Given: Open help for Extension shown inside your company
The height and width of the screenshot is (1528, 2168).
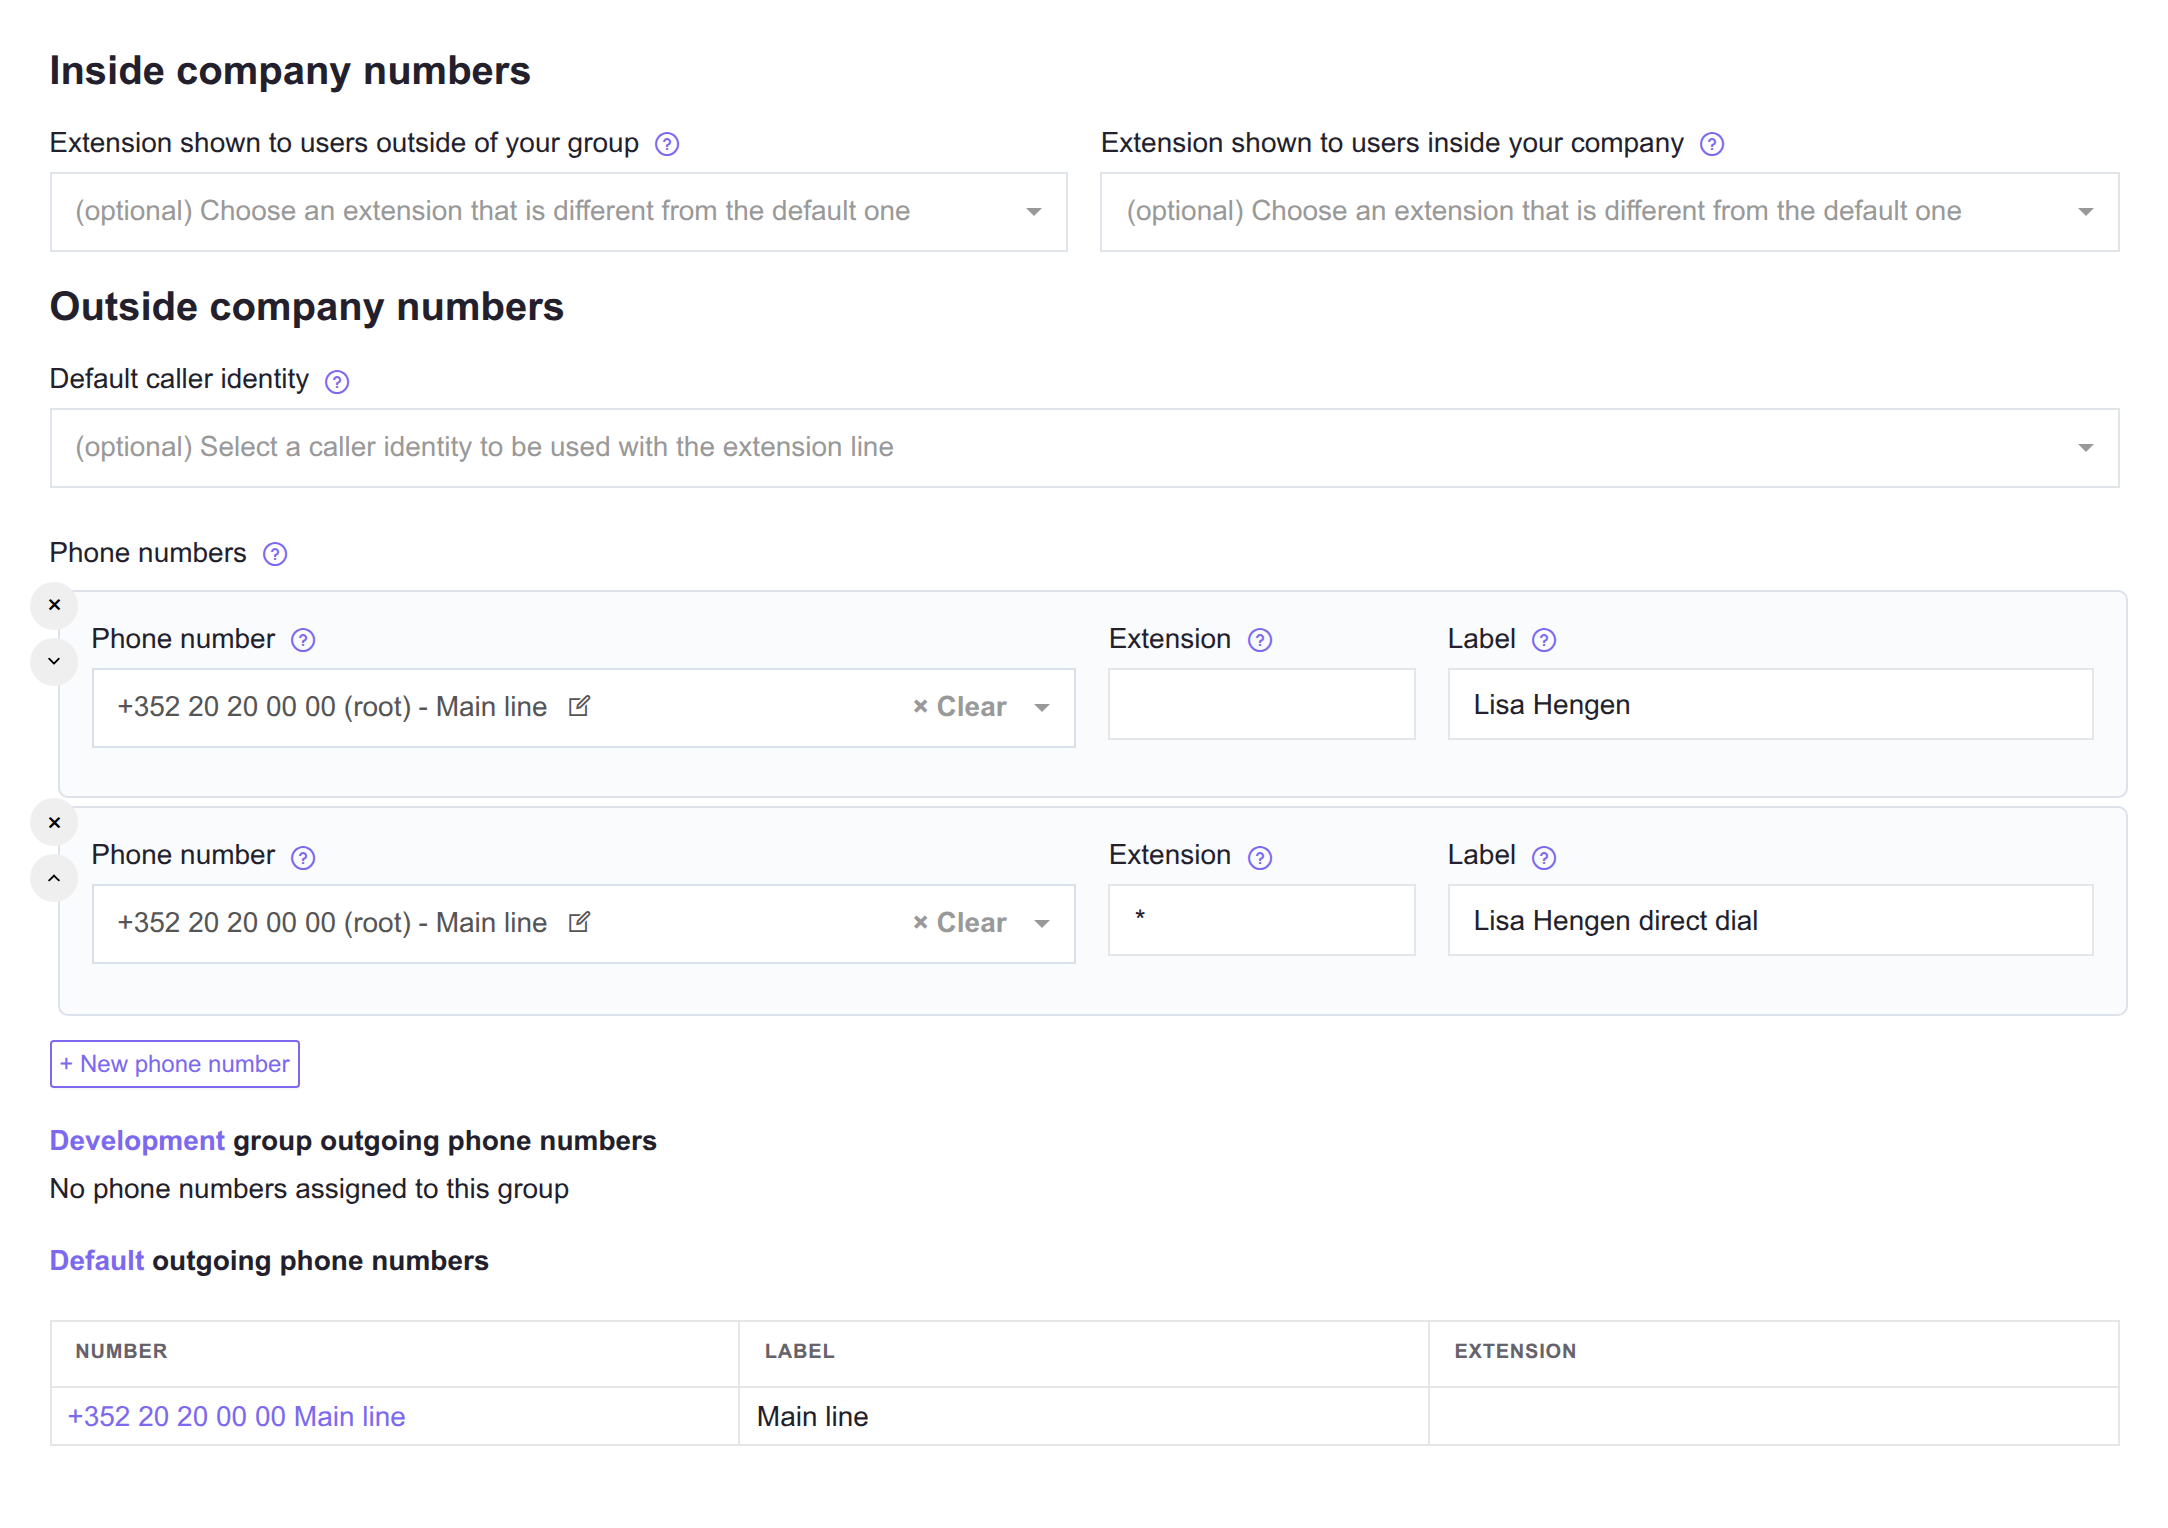Looking at the screenshot, I should [1712, 144].
